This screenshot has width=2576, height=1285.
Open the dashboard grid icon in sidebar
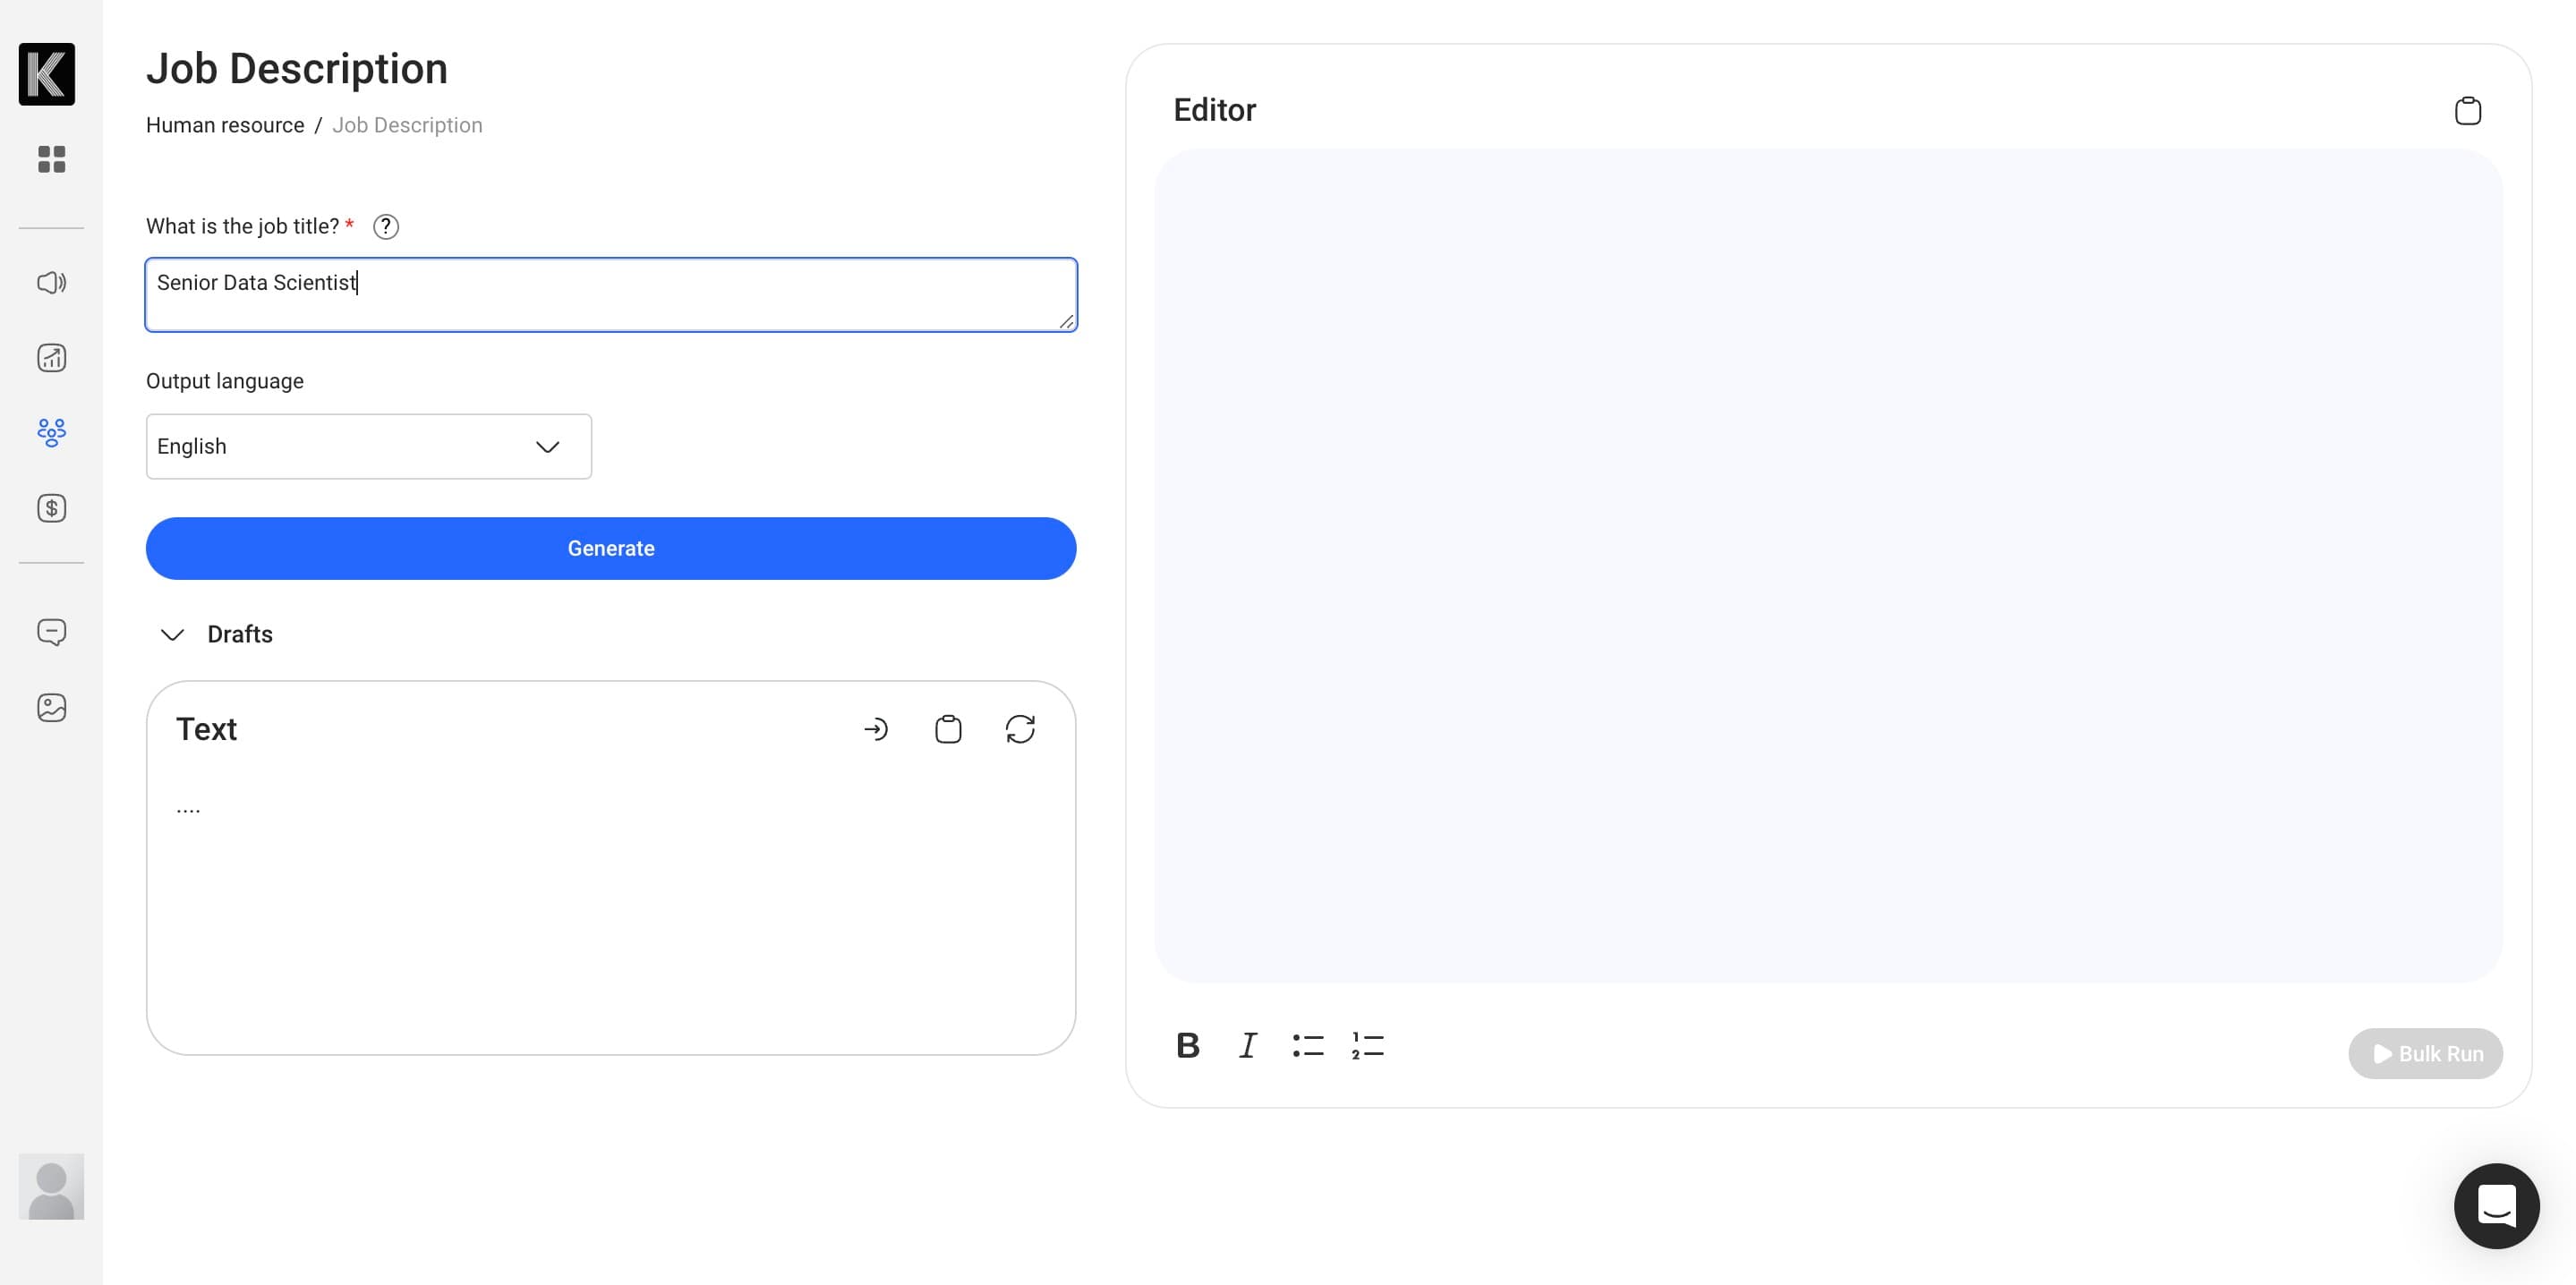(x=51, y=159)
